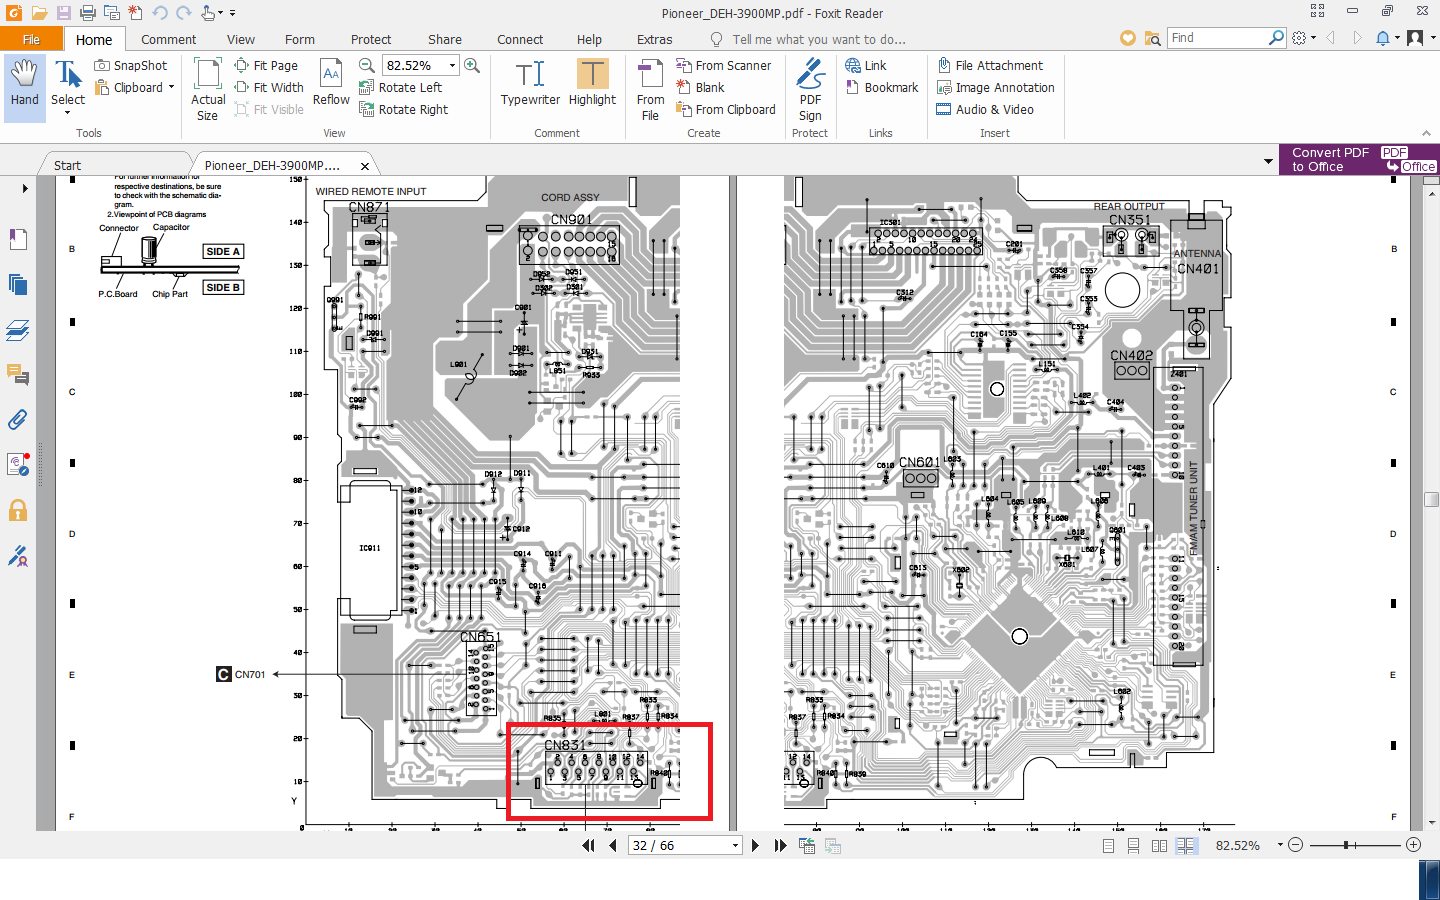Pick the Typewriter comment tool
The image size is (1440, 900).
[x=530, y=83]
